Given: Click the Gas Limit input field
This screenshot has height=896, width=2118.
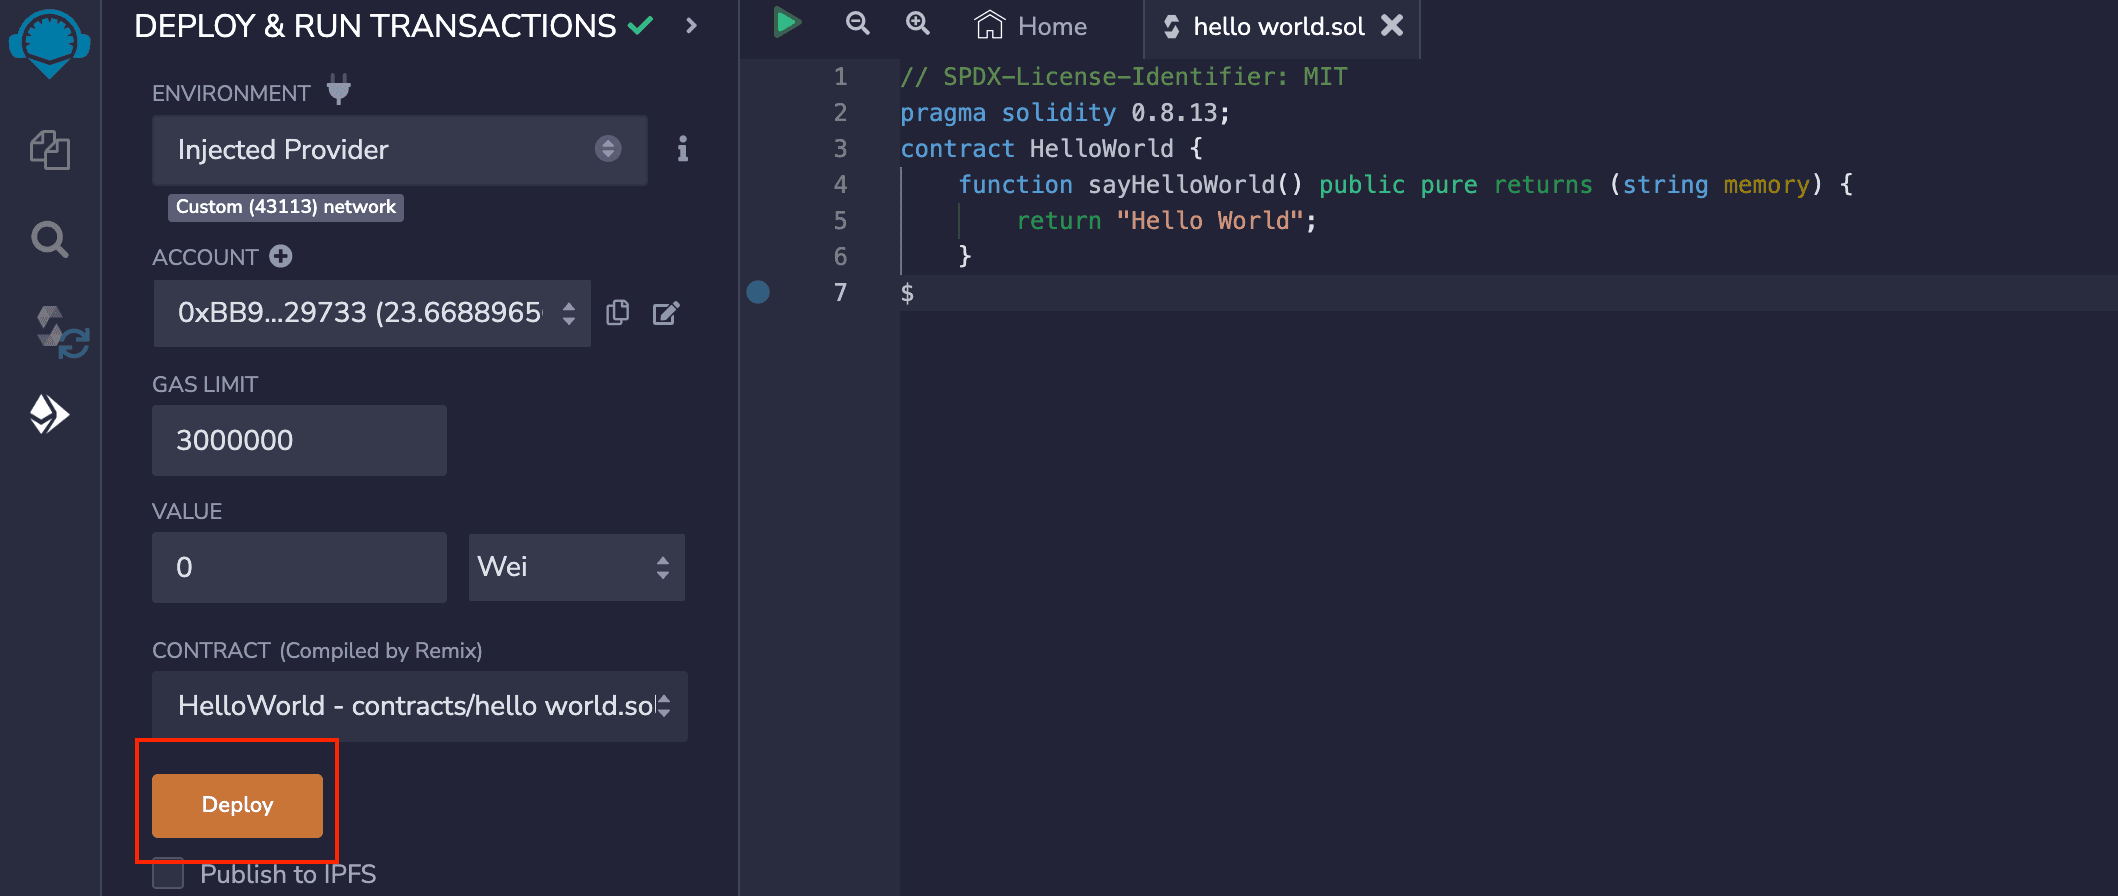Looking at the screenshot, I should tap(299, 441).
